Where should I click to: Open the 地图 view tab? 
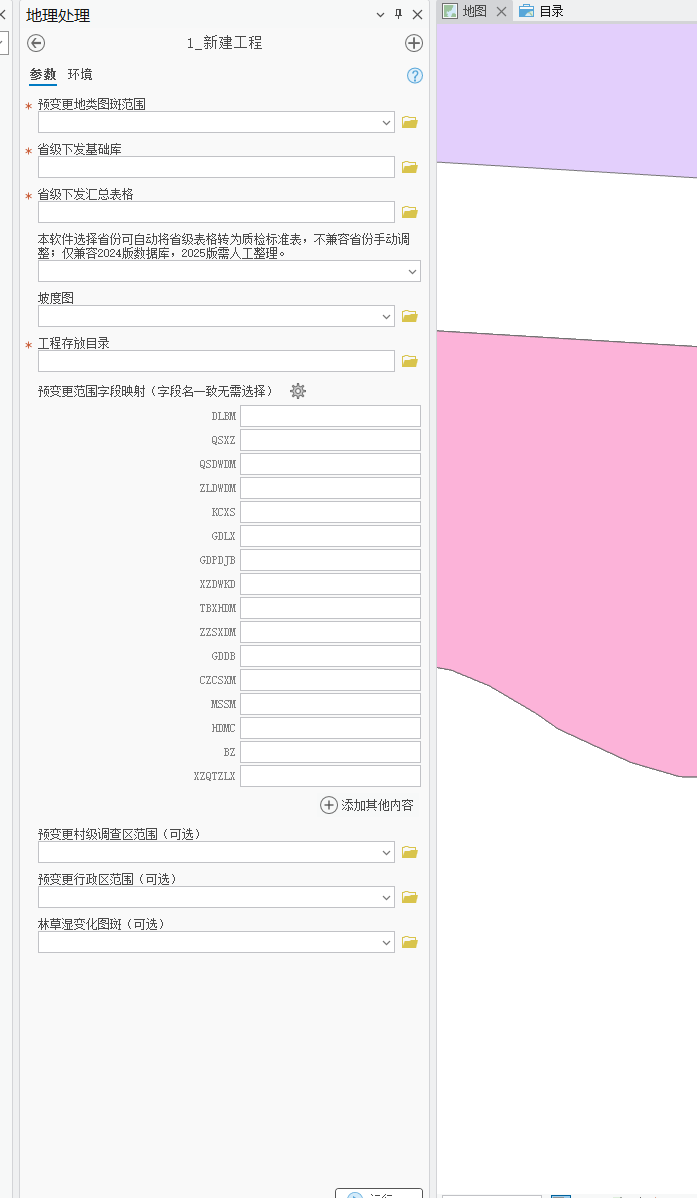[475, 11]
